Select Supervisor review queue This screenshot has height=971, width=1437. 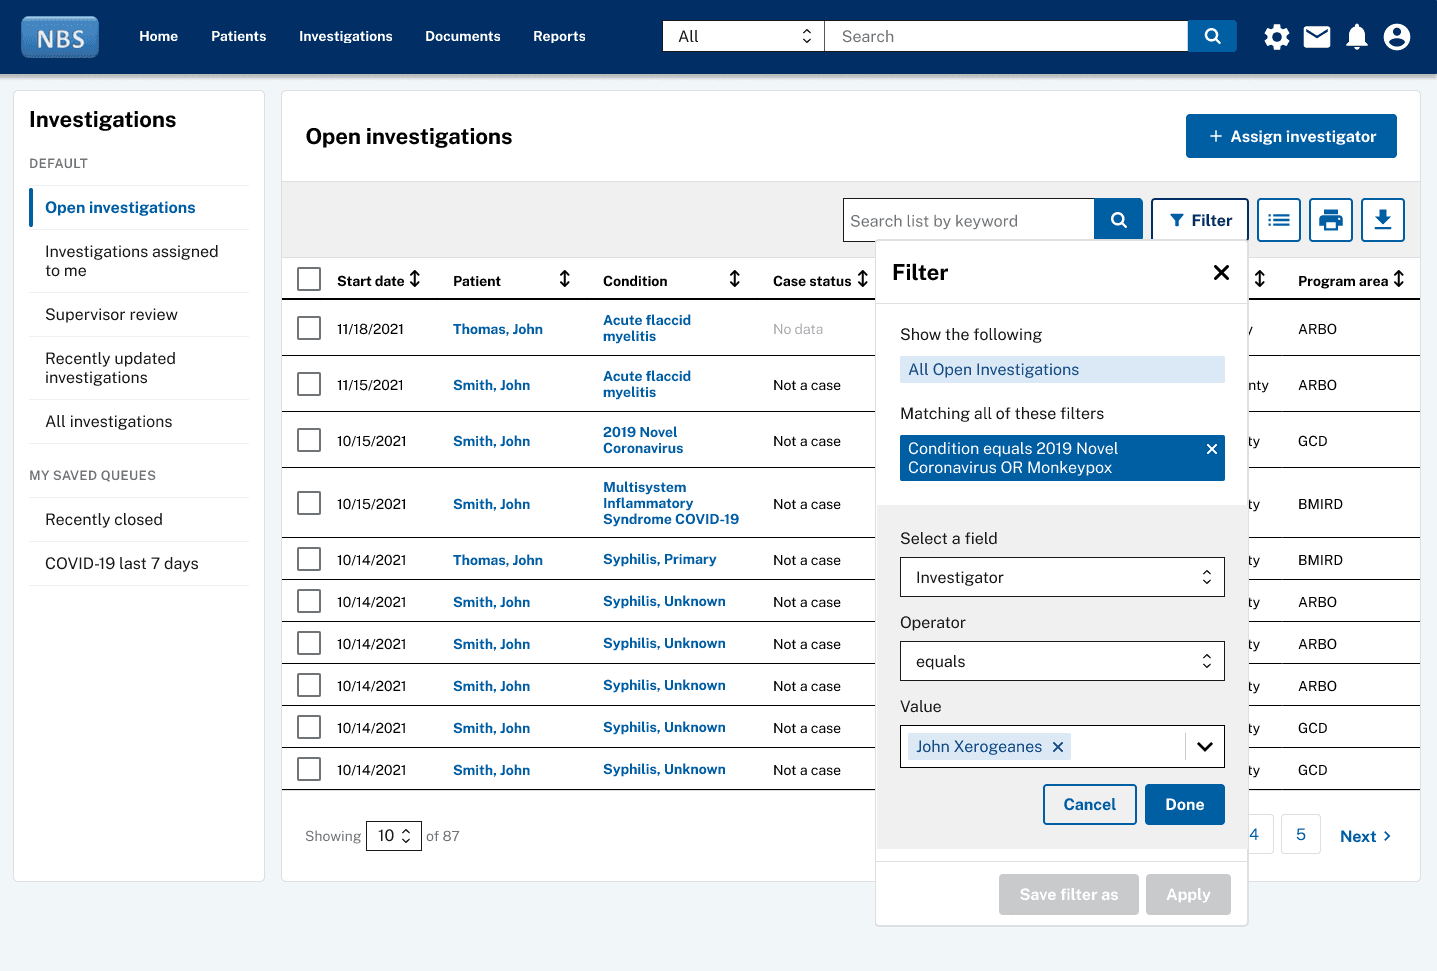tap(140, 314)
